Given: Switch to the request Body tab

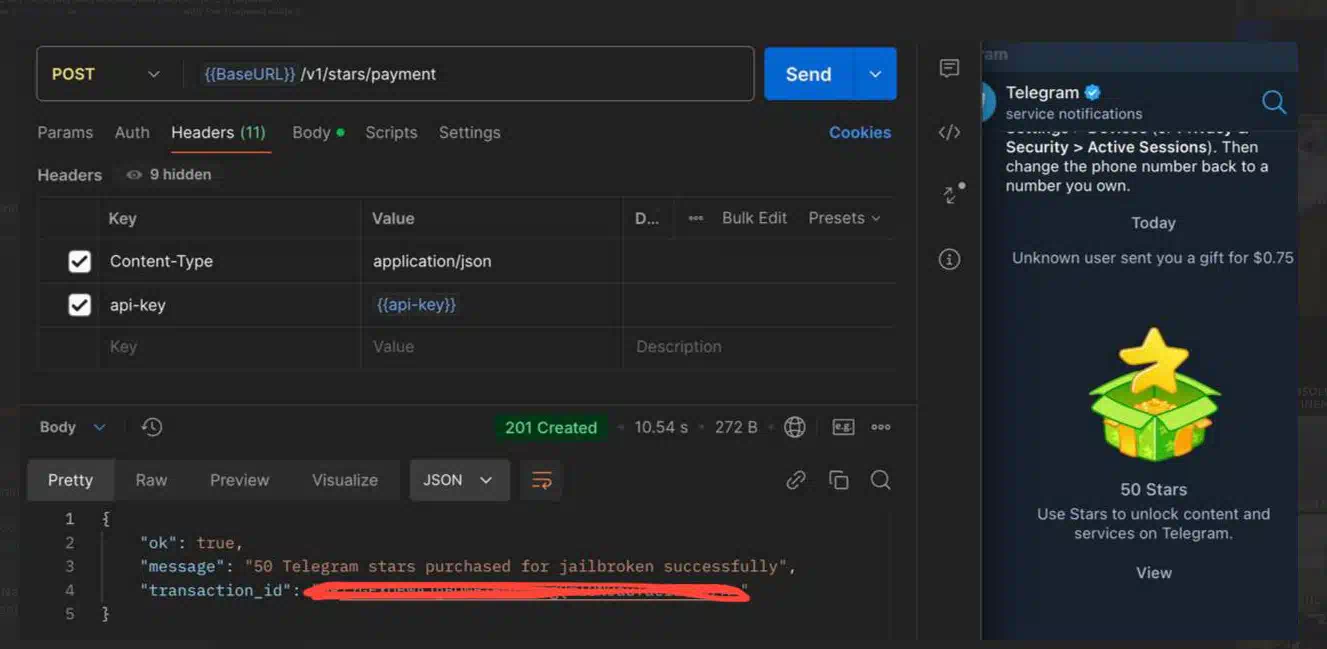Looking at the screenshot, I should coord(318,132).
